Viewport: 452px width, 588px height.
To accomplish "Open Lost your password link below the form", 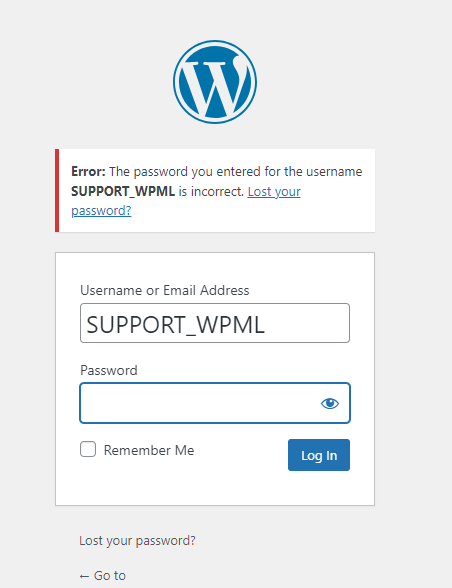I will pyautogui.click(x=137, y=540).
